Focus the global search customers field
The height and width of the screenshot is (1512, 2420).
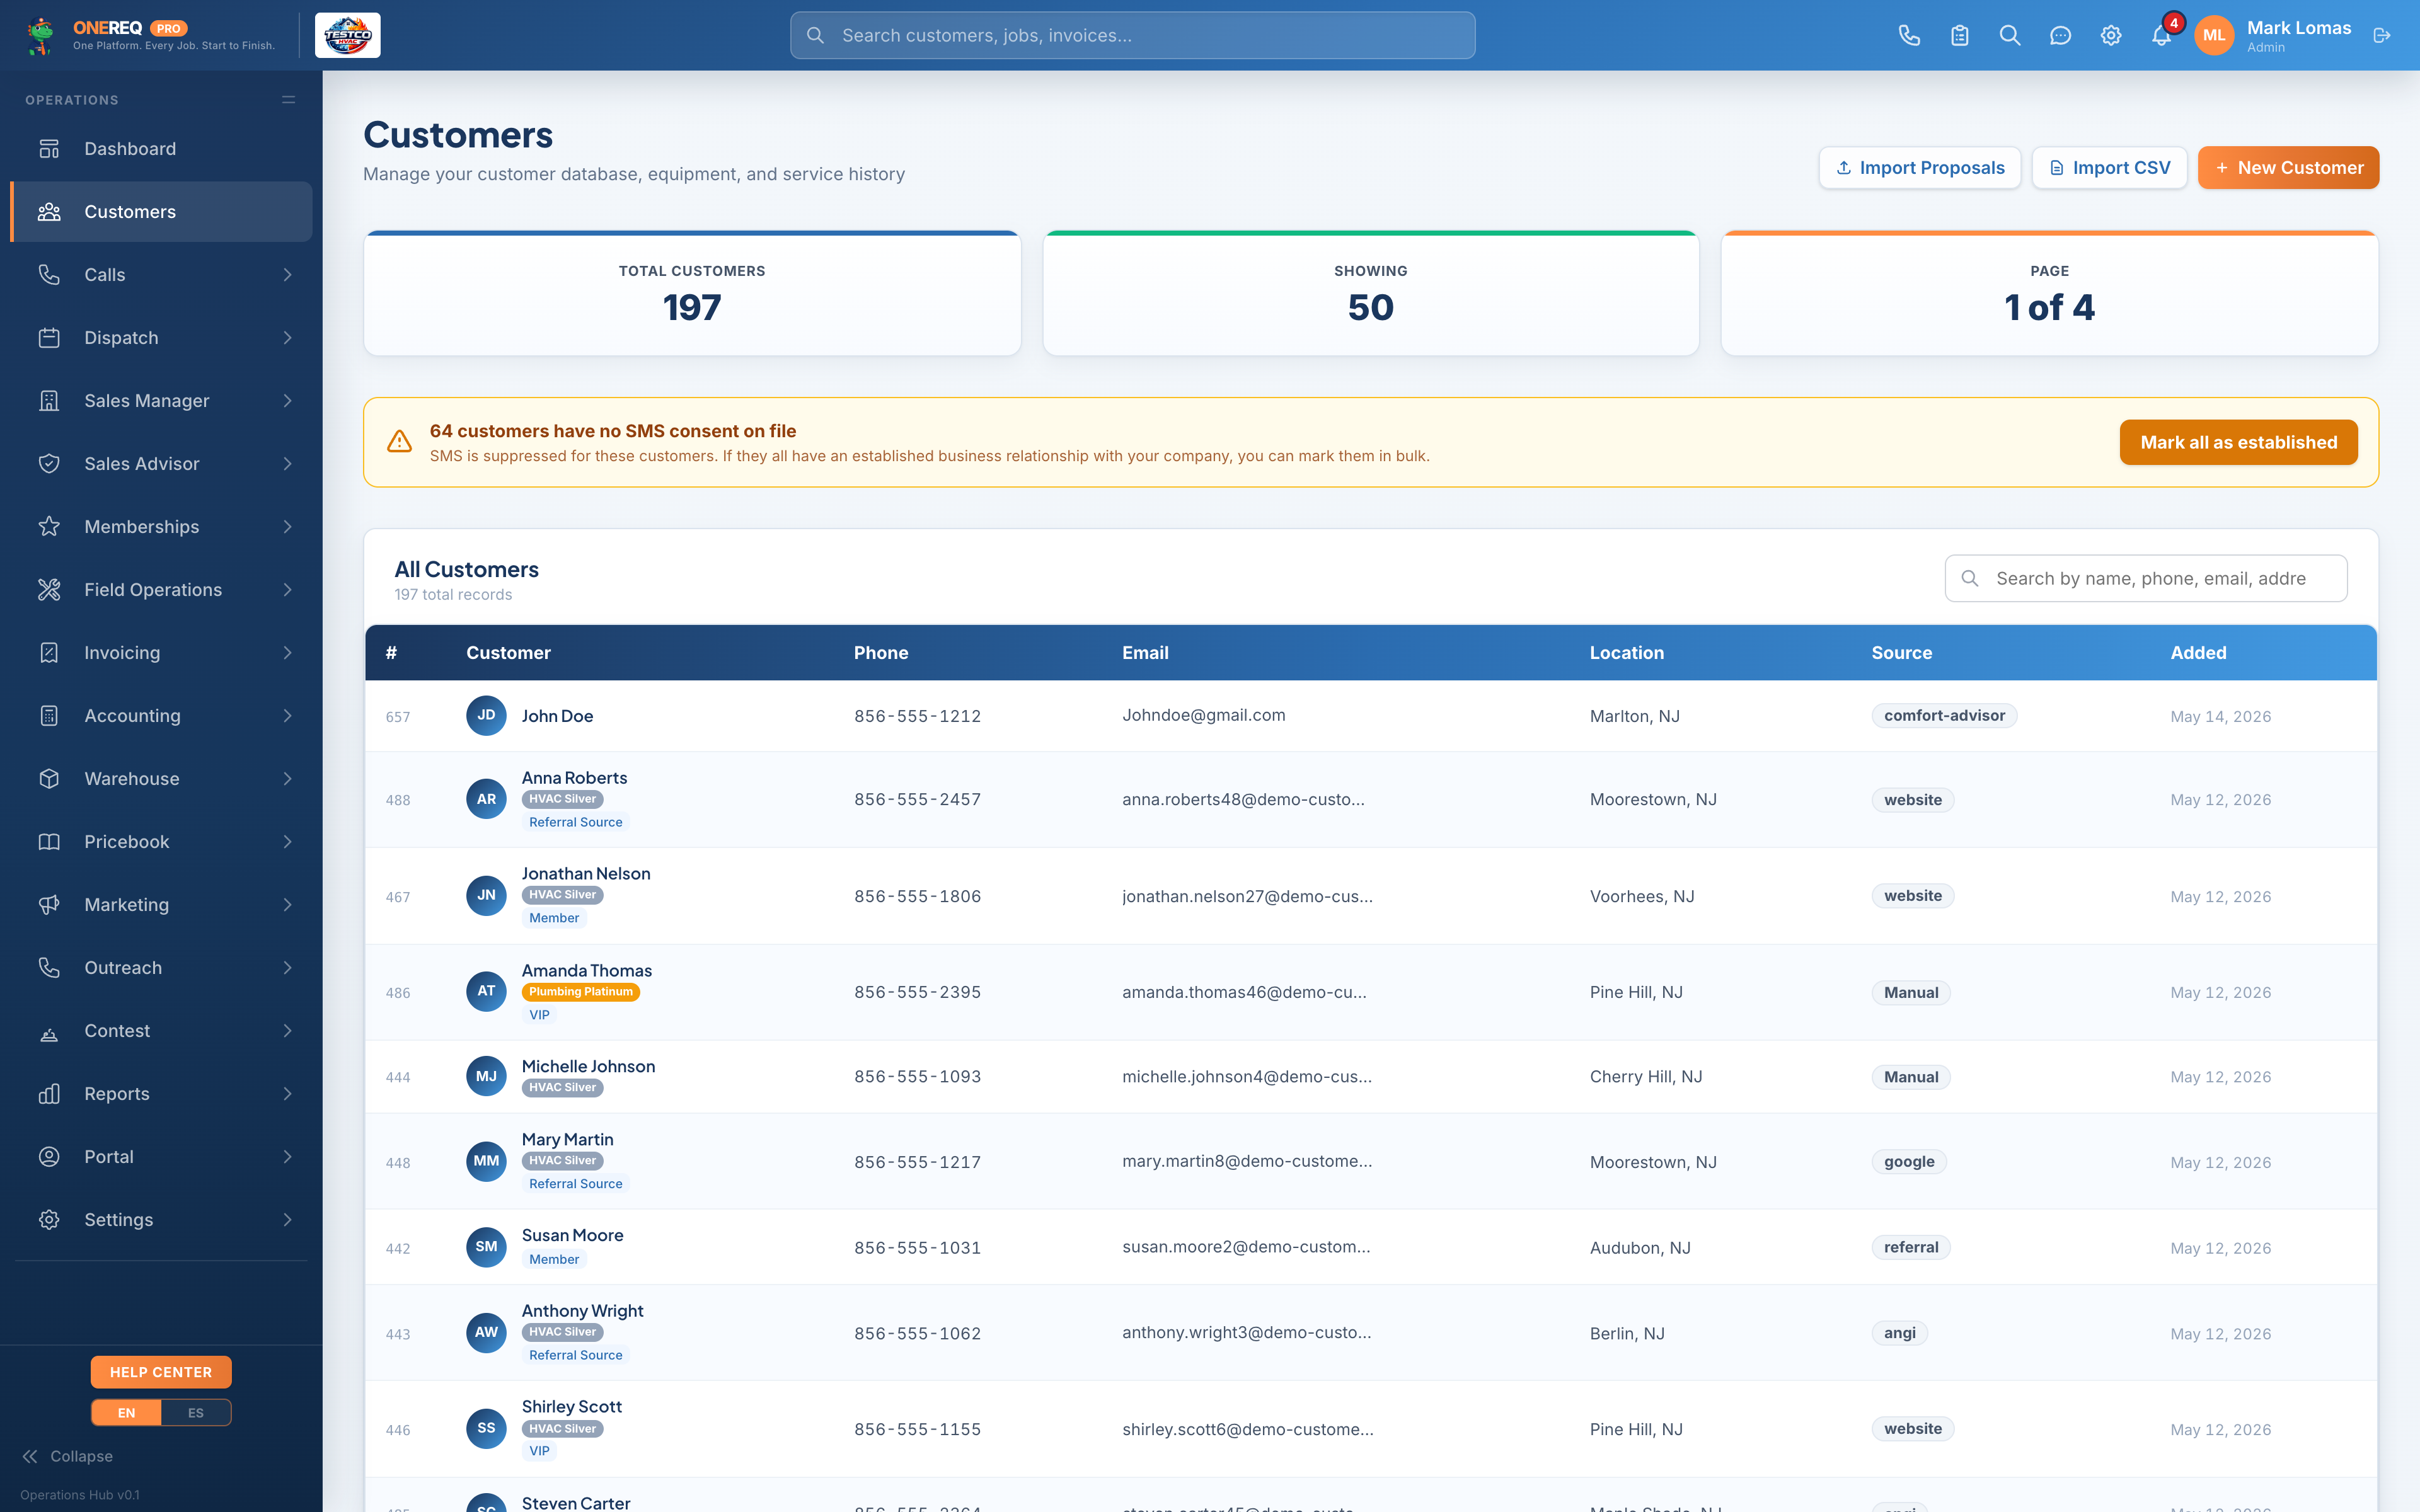[1132, 36]
